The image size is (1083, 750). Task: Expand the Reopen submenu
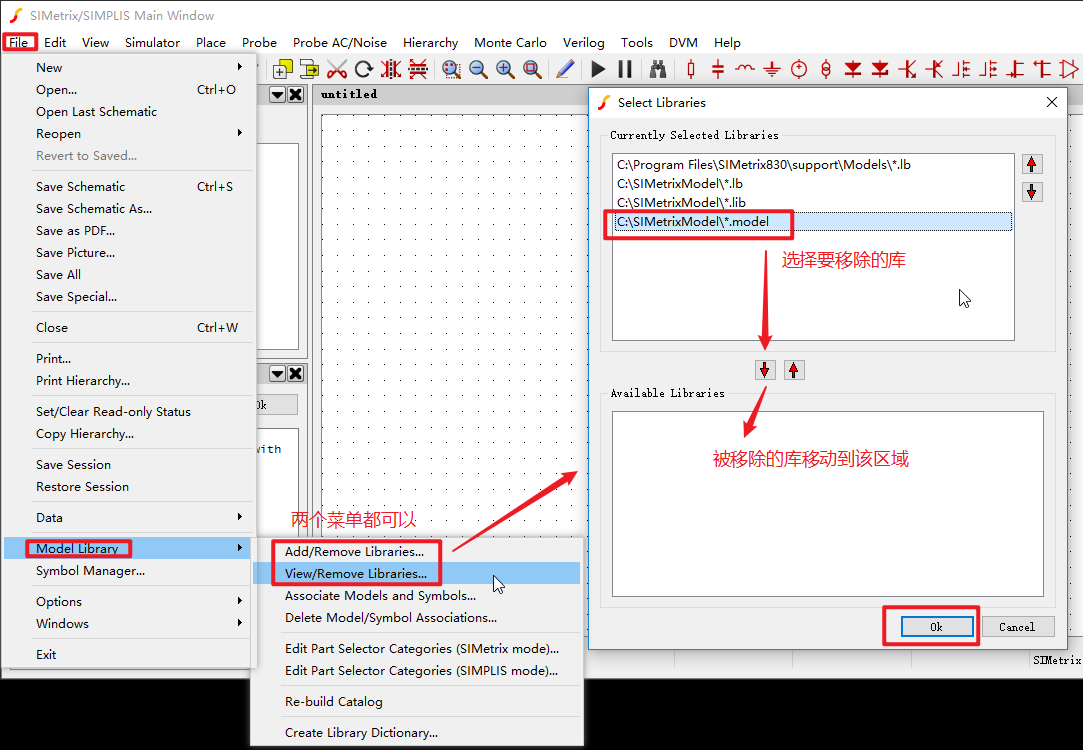[58, 133]
